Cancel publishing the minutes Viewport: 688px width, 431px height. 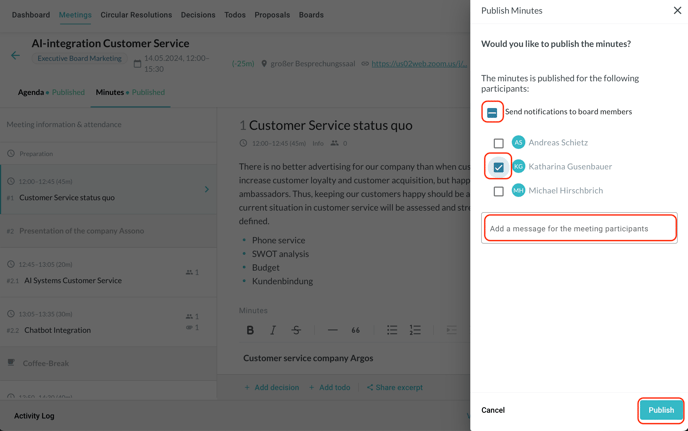tap(493, 410)
